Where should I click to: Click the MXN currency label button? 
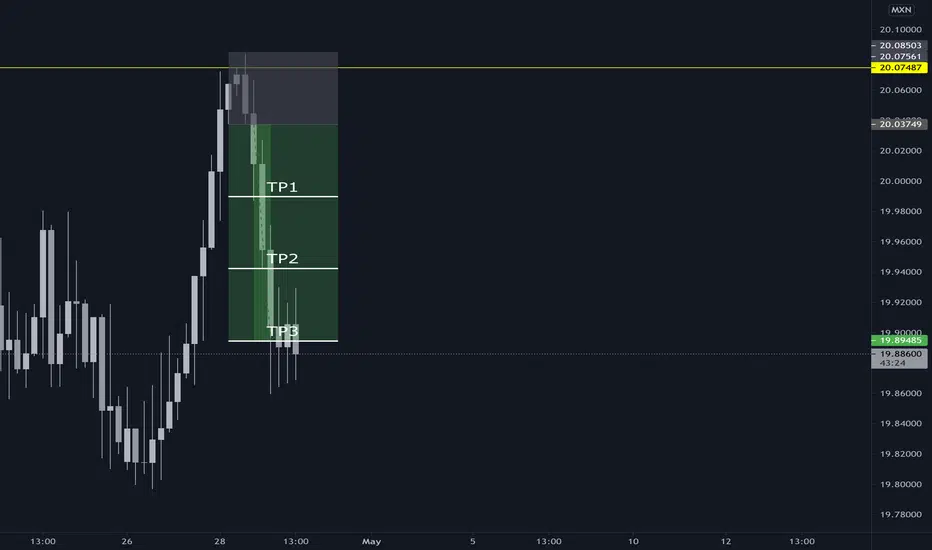(x=900, y=10)
